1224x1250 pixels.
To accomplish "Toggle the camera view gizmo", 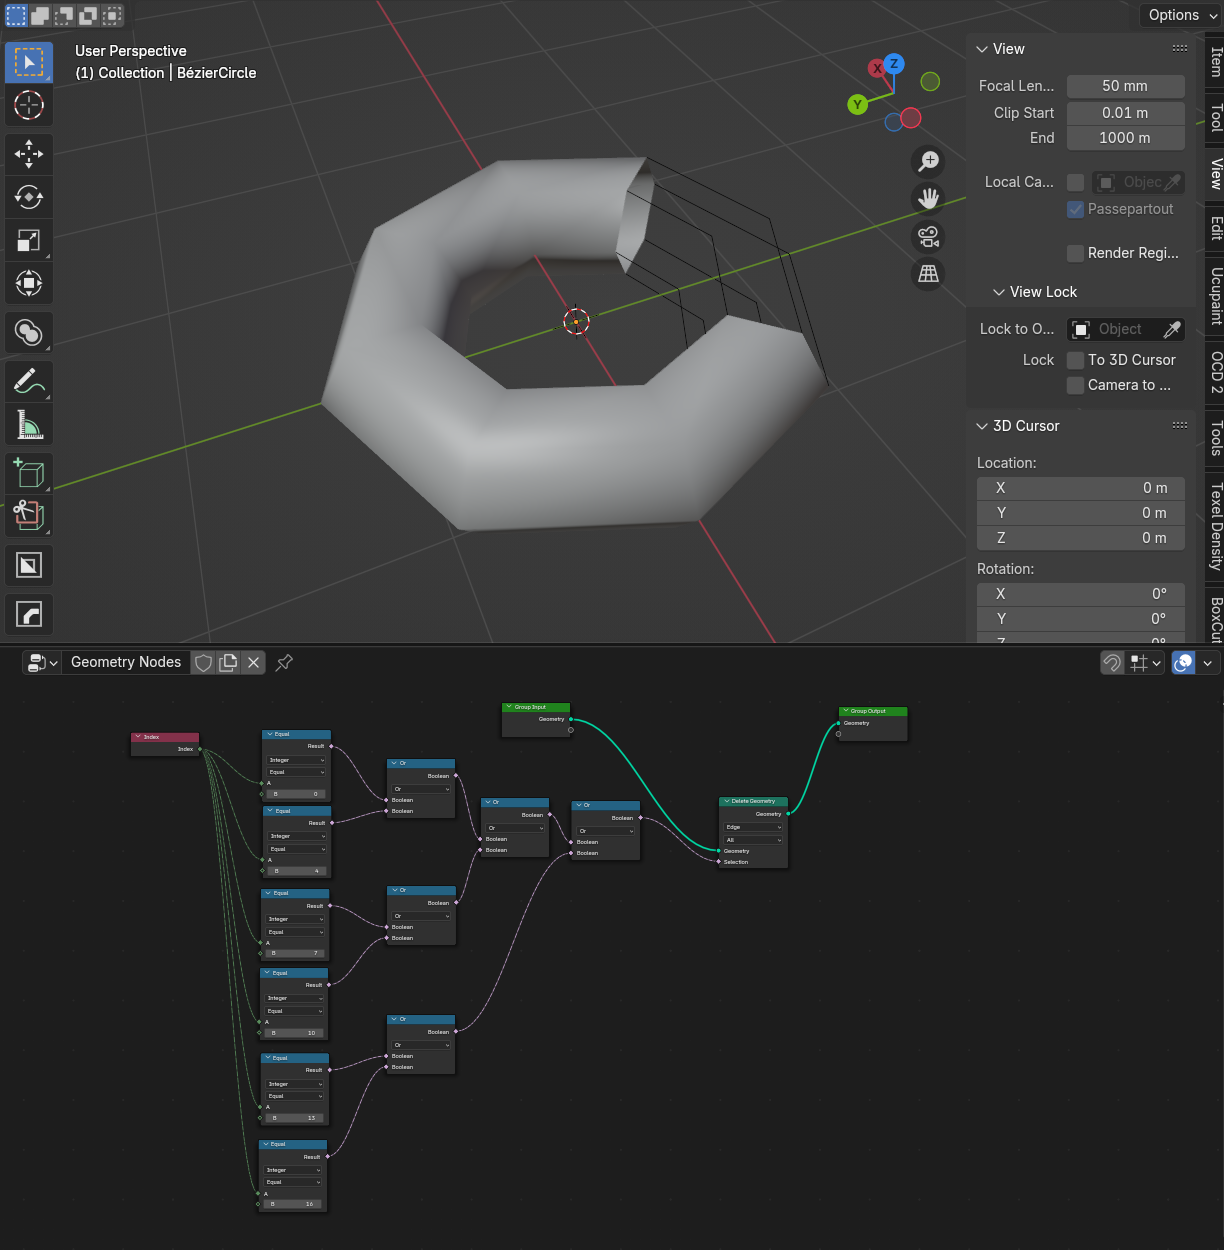I will tap(929, 236).
